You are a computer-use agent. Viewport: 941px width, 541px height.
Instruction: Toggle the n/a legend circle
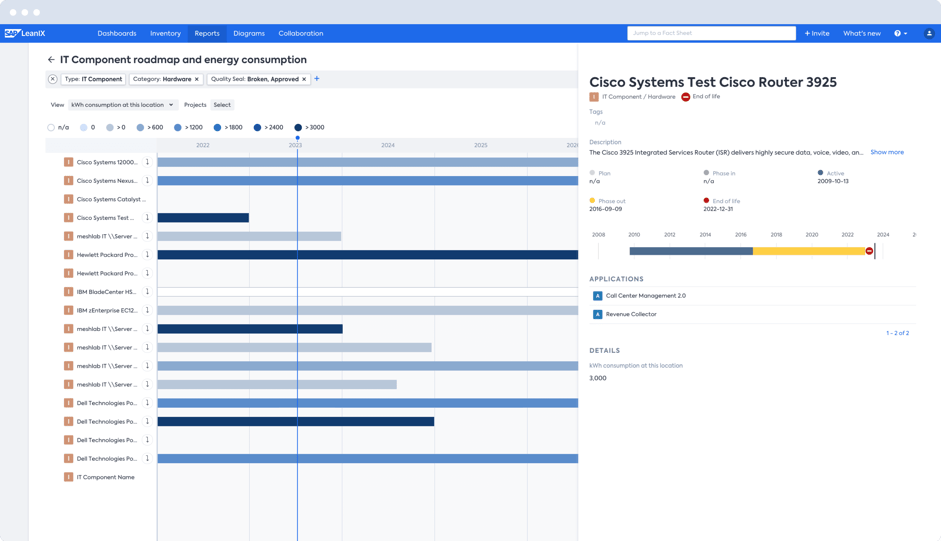51,128
